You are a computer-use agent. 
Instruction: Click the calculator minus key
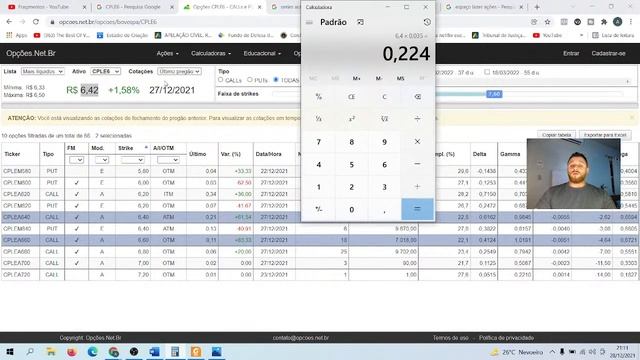(x=417, y=164)
